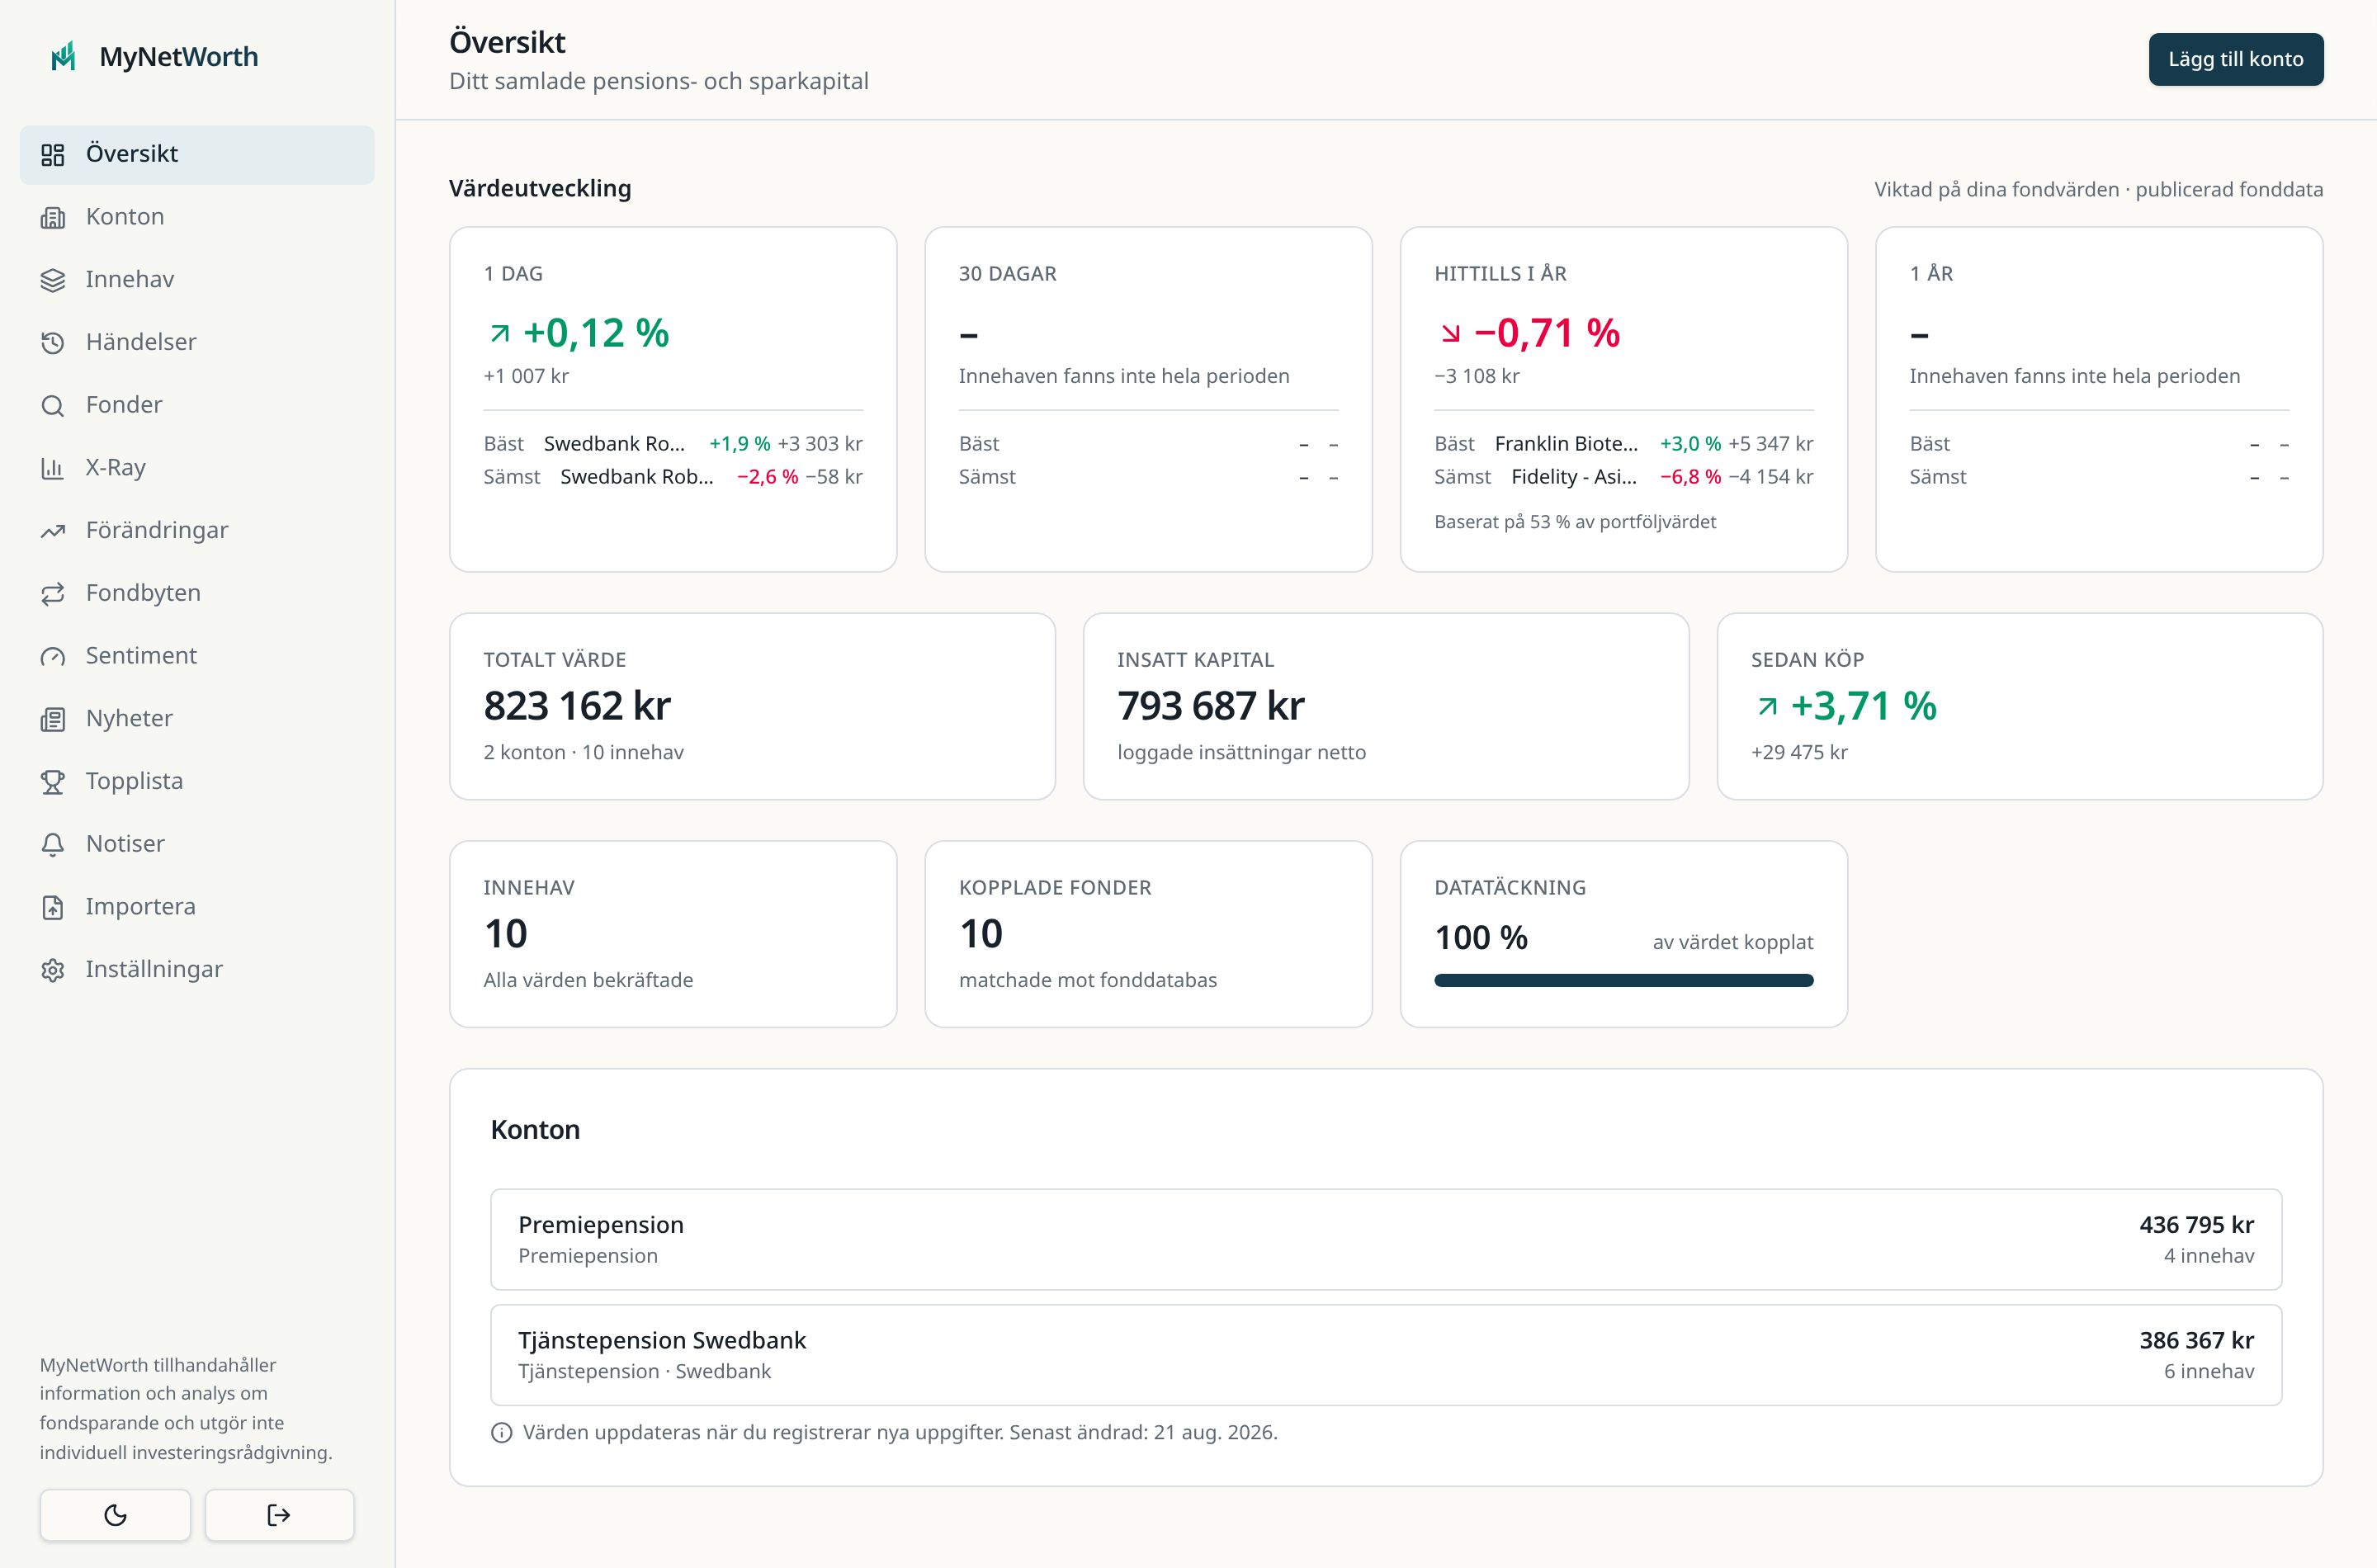Open Förändringar in the sidebar

point(197,531)
